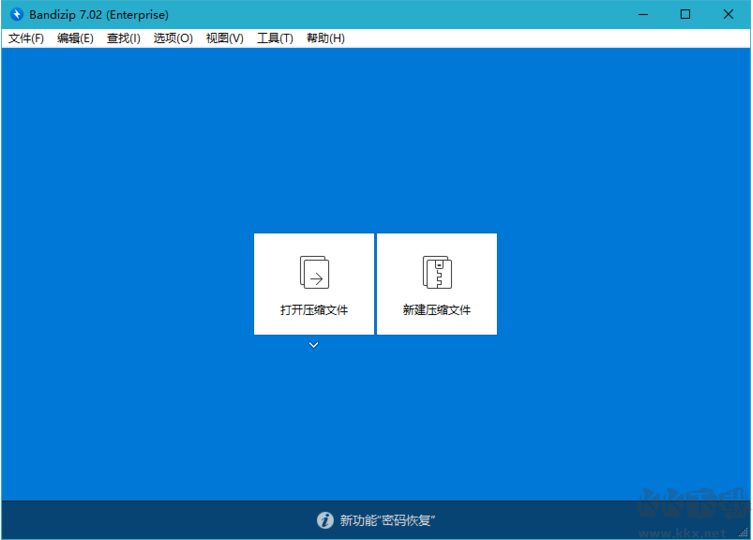This screenshot has width=753, height=540.
Task: Open the 工具(T) menu
Action: pos(275,38)
